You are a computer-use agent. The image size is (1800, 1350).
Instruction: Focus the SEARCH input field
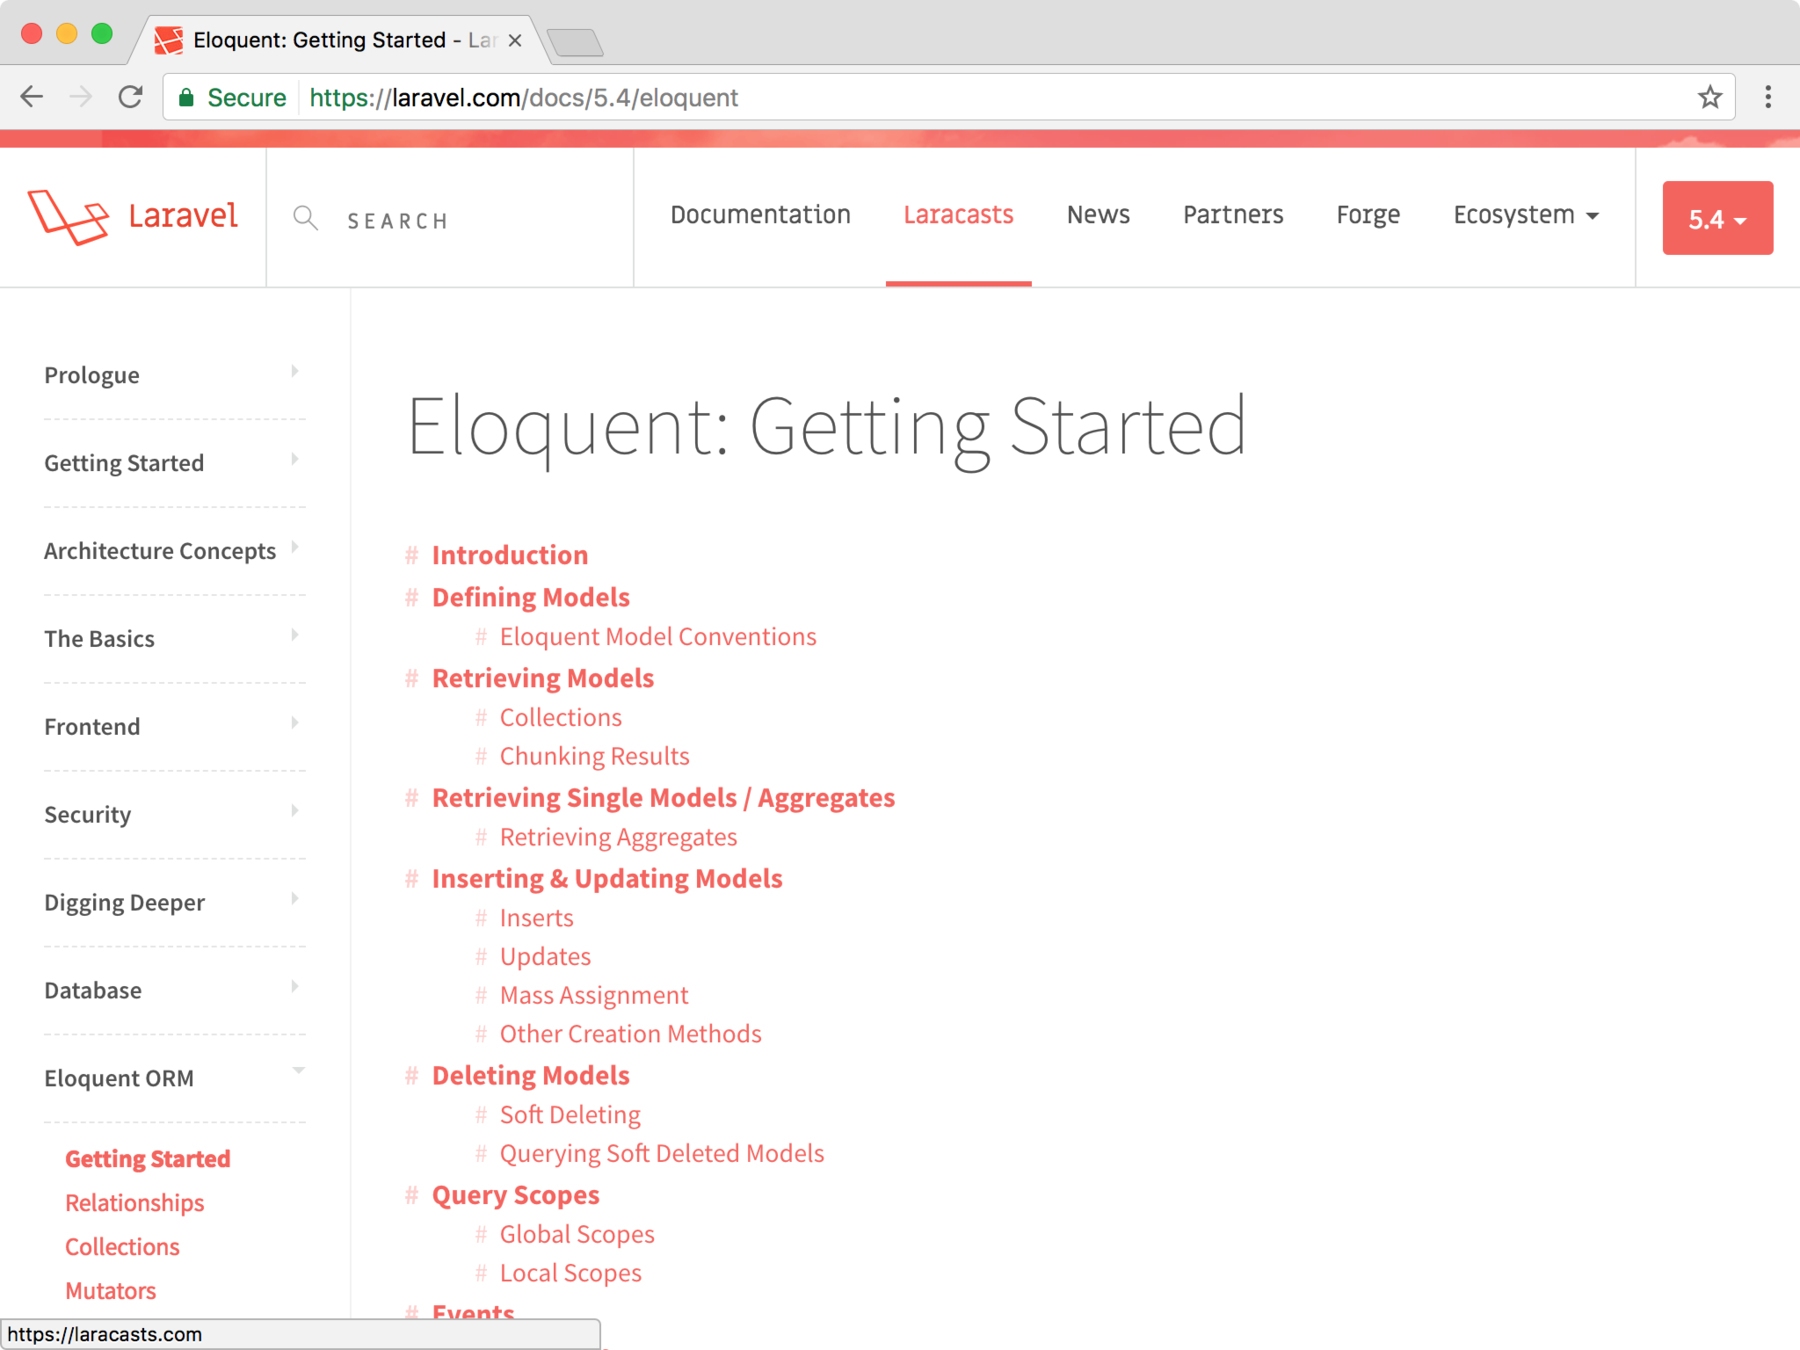pos(450,219)
